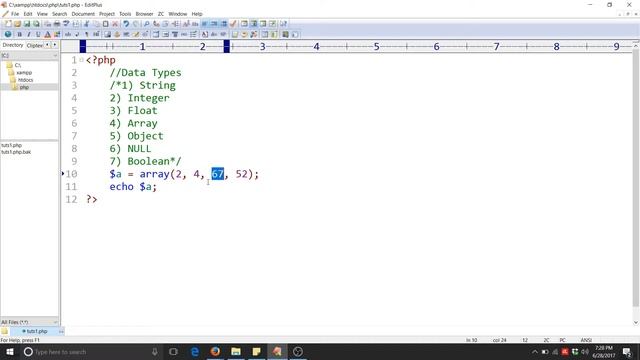Open the Tools menu
Image resolution: width=640 pixels, height=360 pixels.
point(125,14)
